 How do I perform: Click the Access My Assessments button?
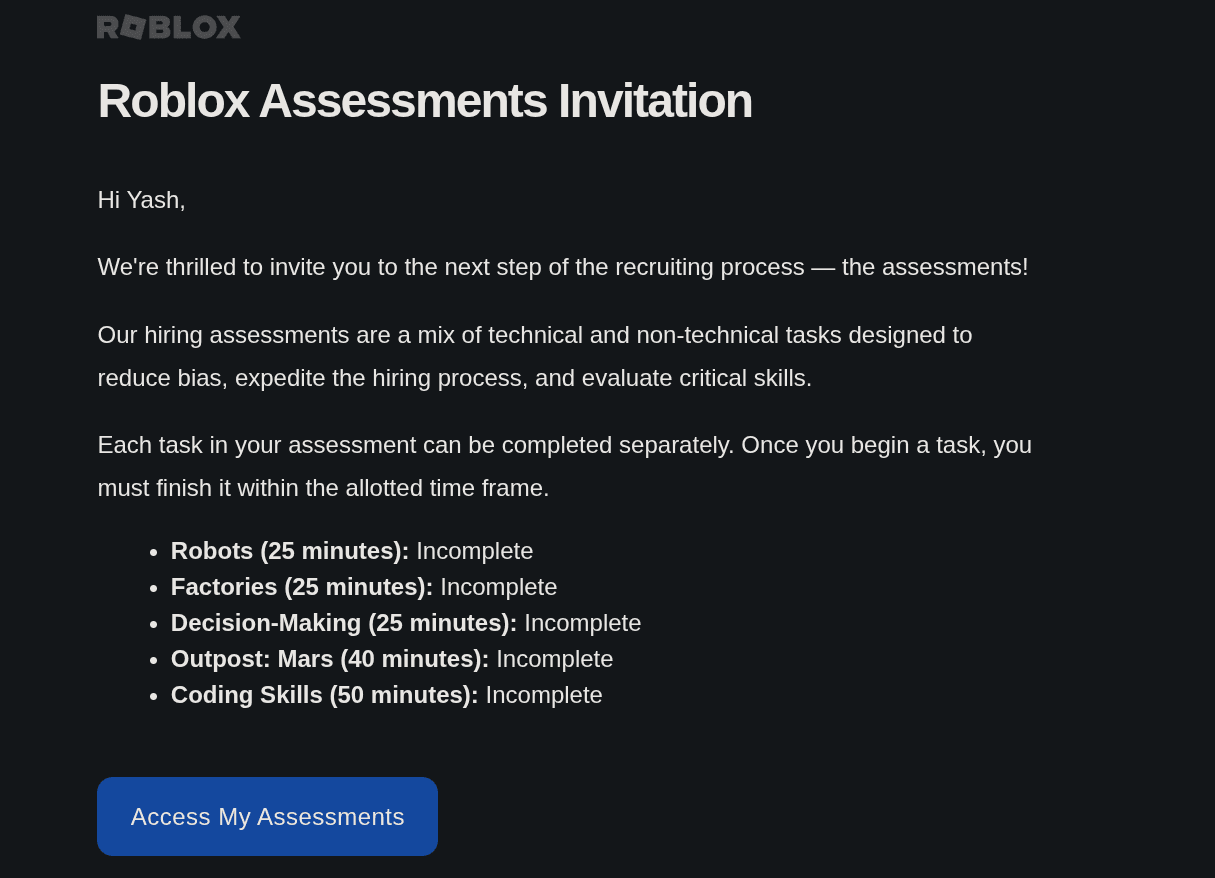point(267,816)
